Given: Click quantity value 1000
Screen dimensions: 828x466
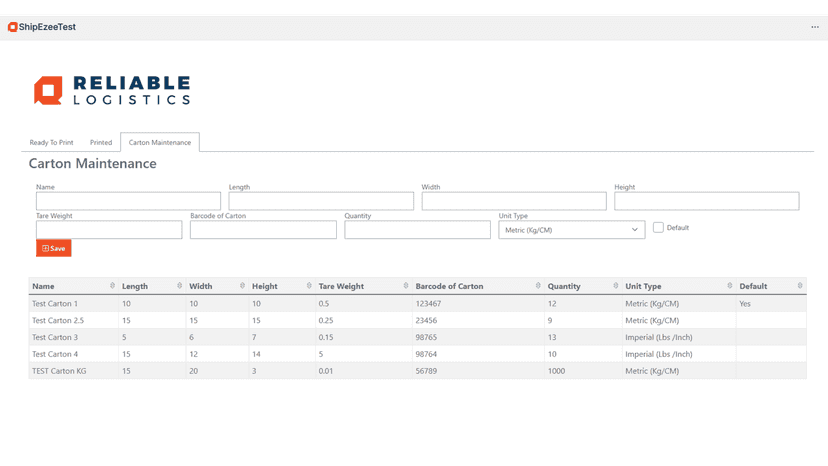Looking at the screenshot, I should 556,371.
